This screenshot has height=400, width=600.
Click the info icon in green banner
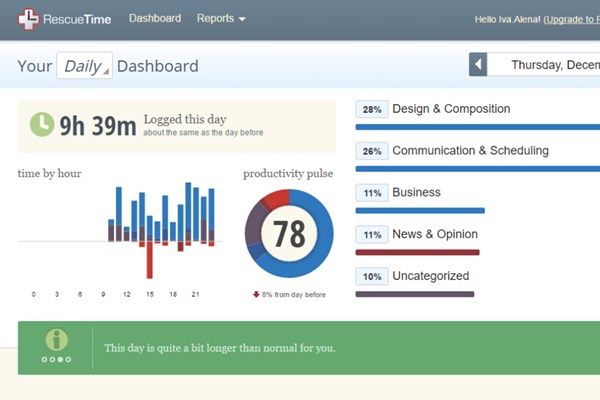56,339
